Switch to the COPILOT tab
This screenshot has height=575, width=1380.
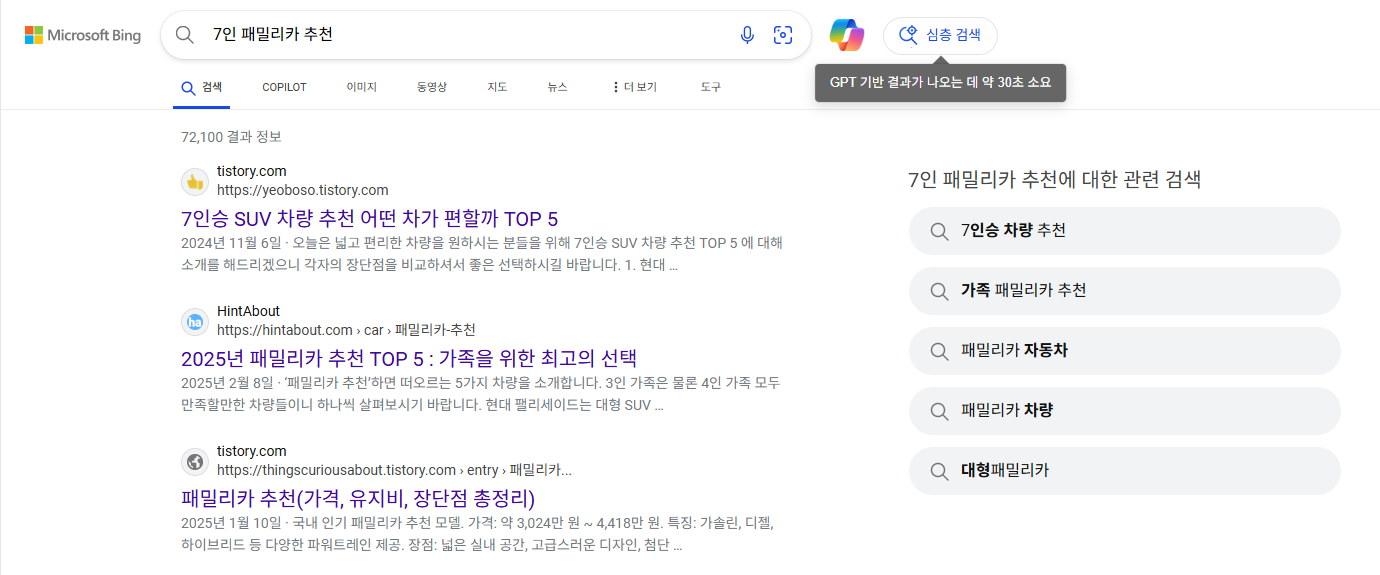click(x=284, y=87)
